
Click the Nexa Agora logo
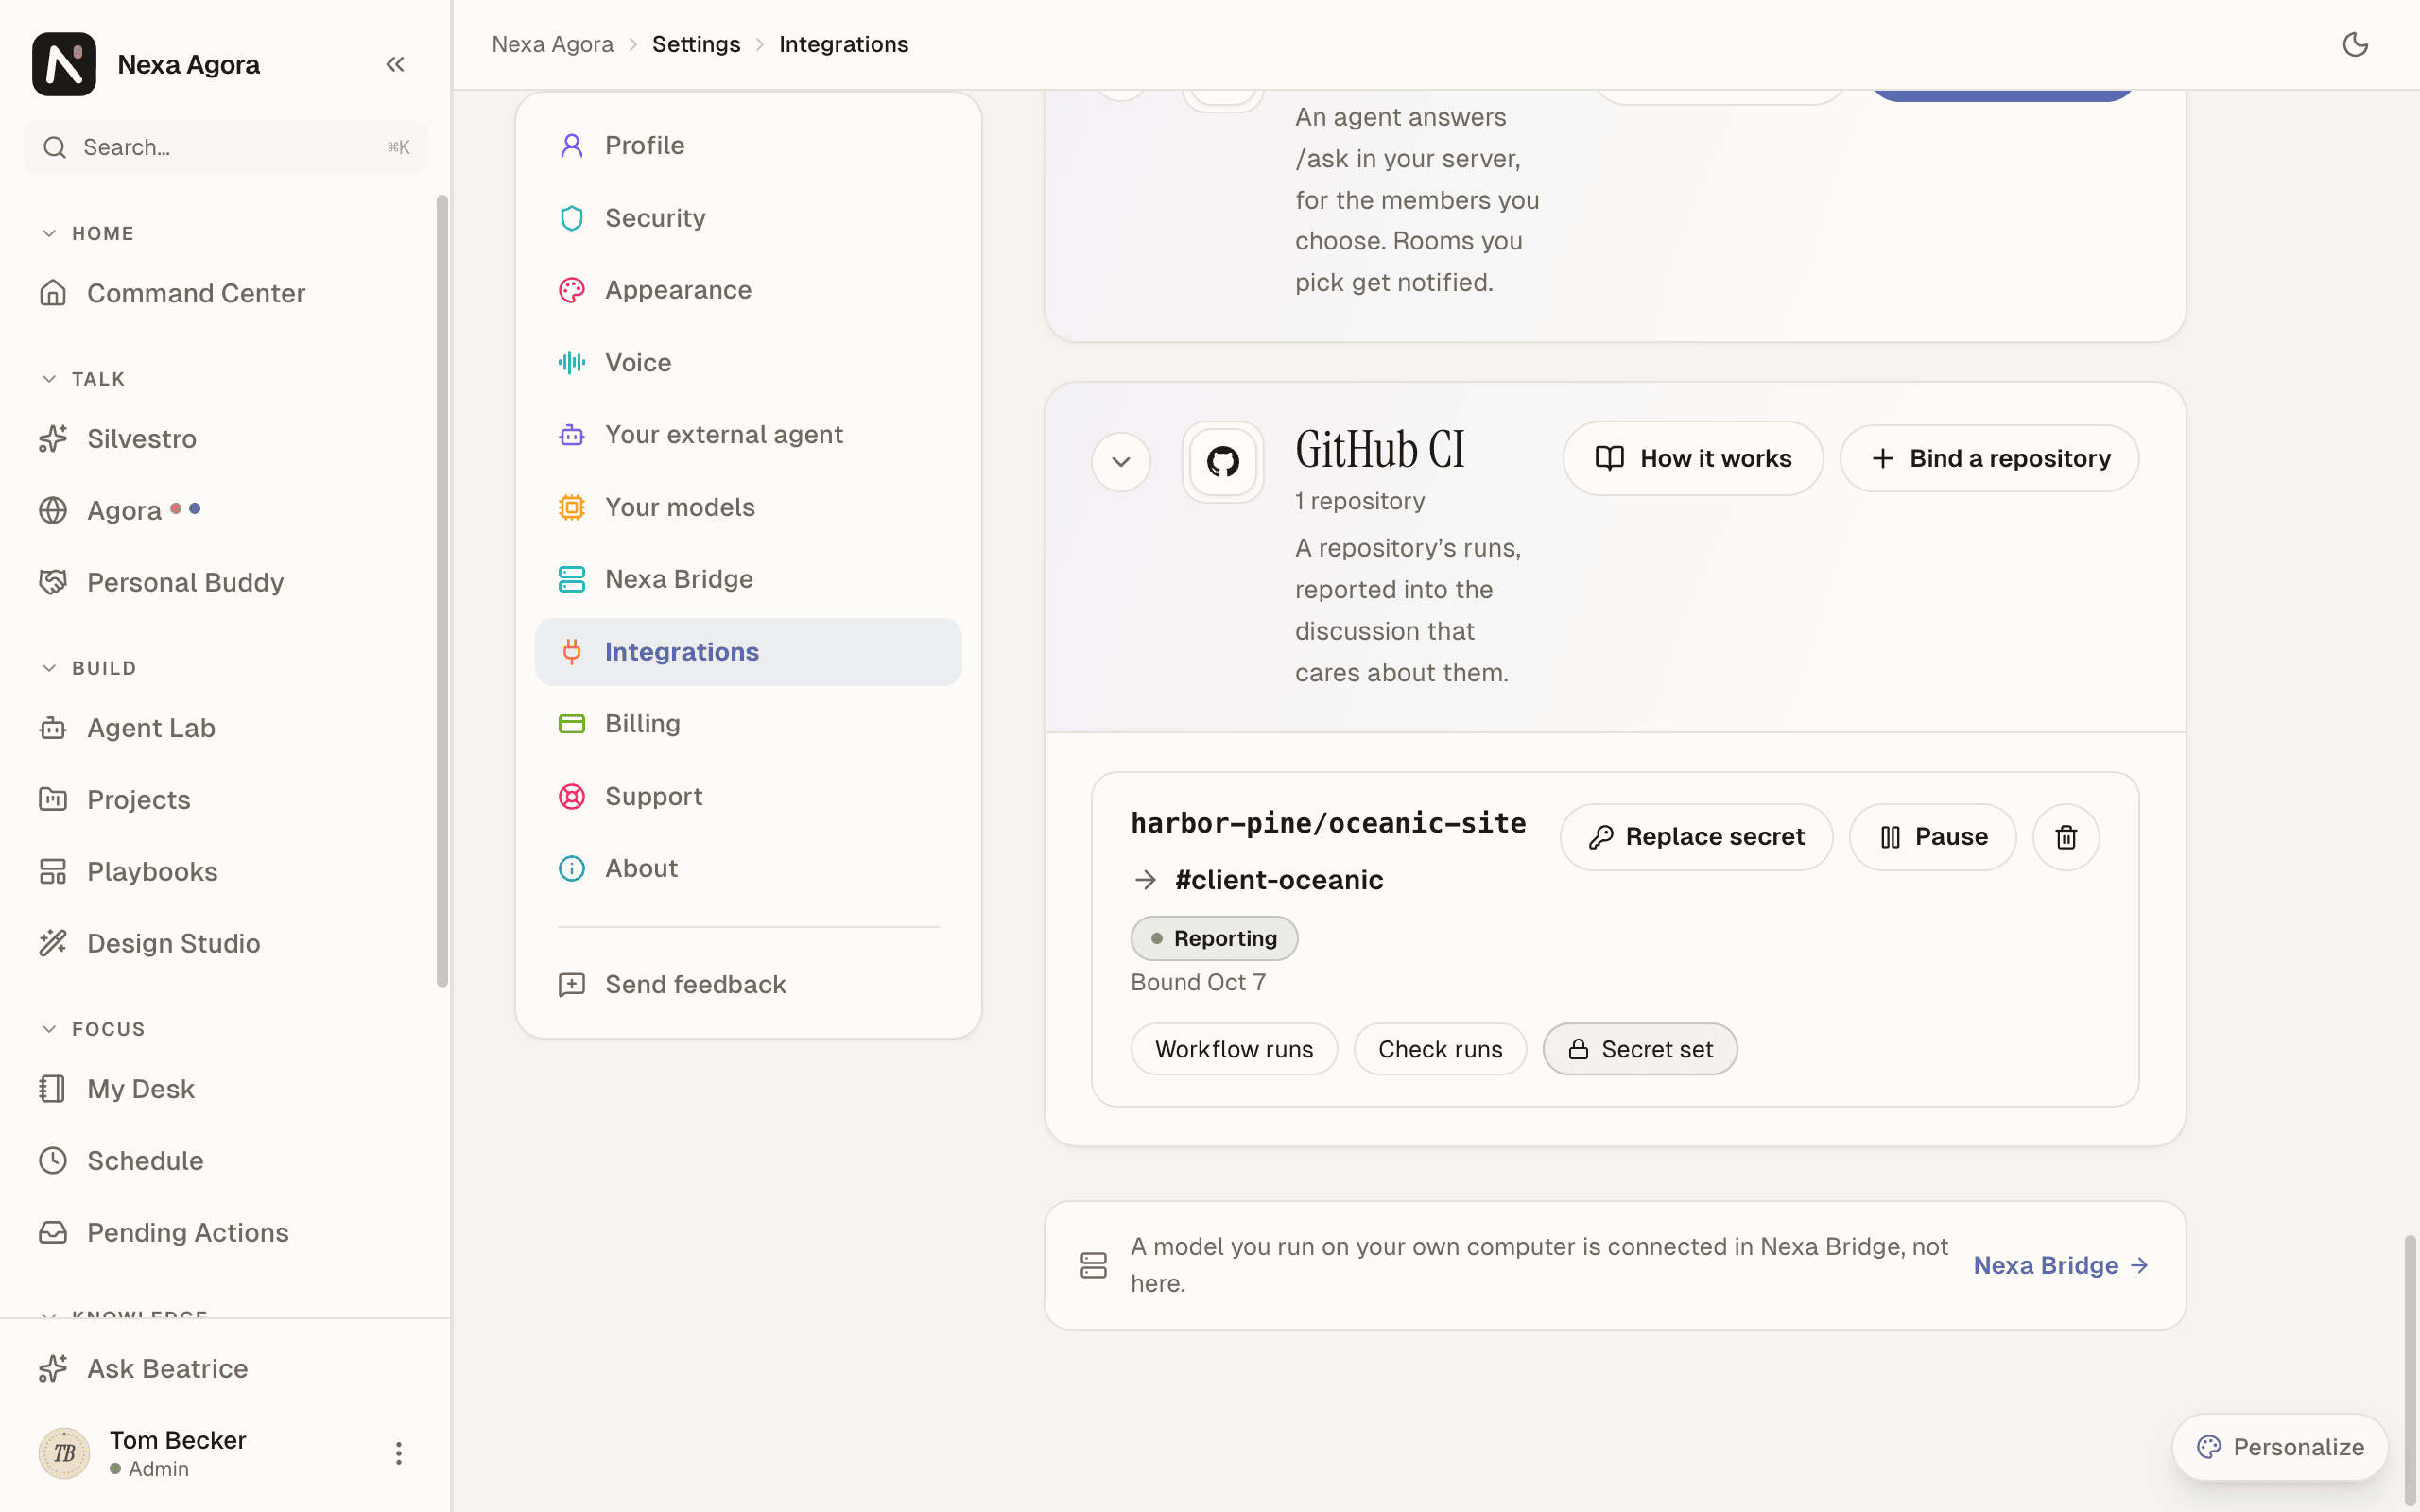64,65
